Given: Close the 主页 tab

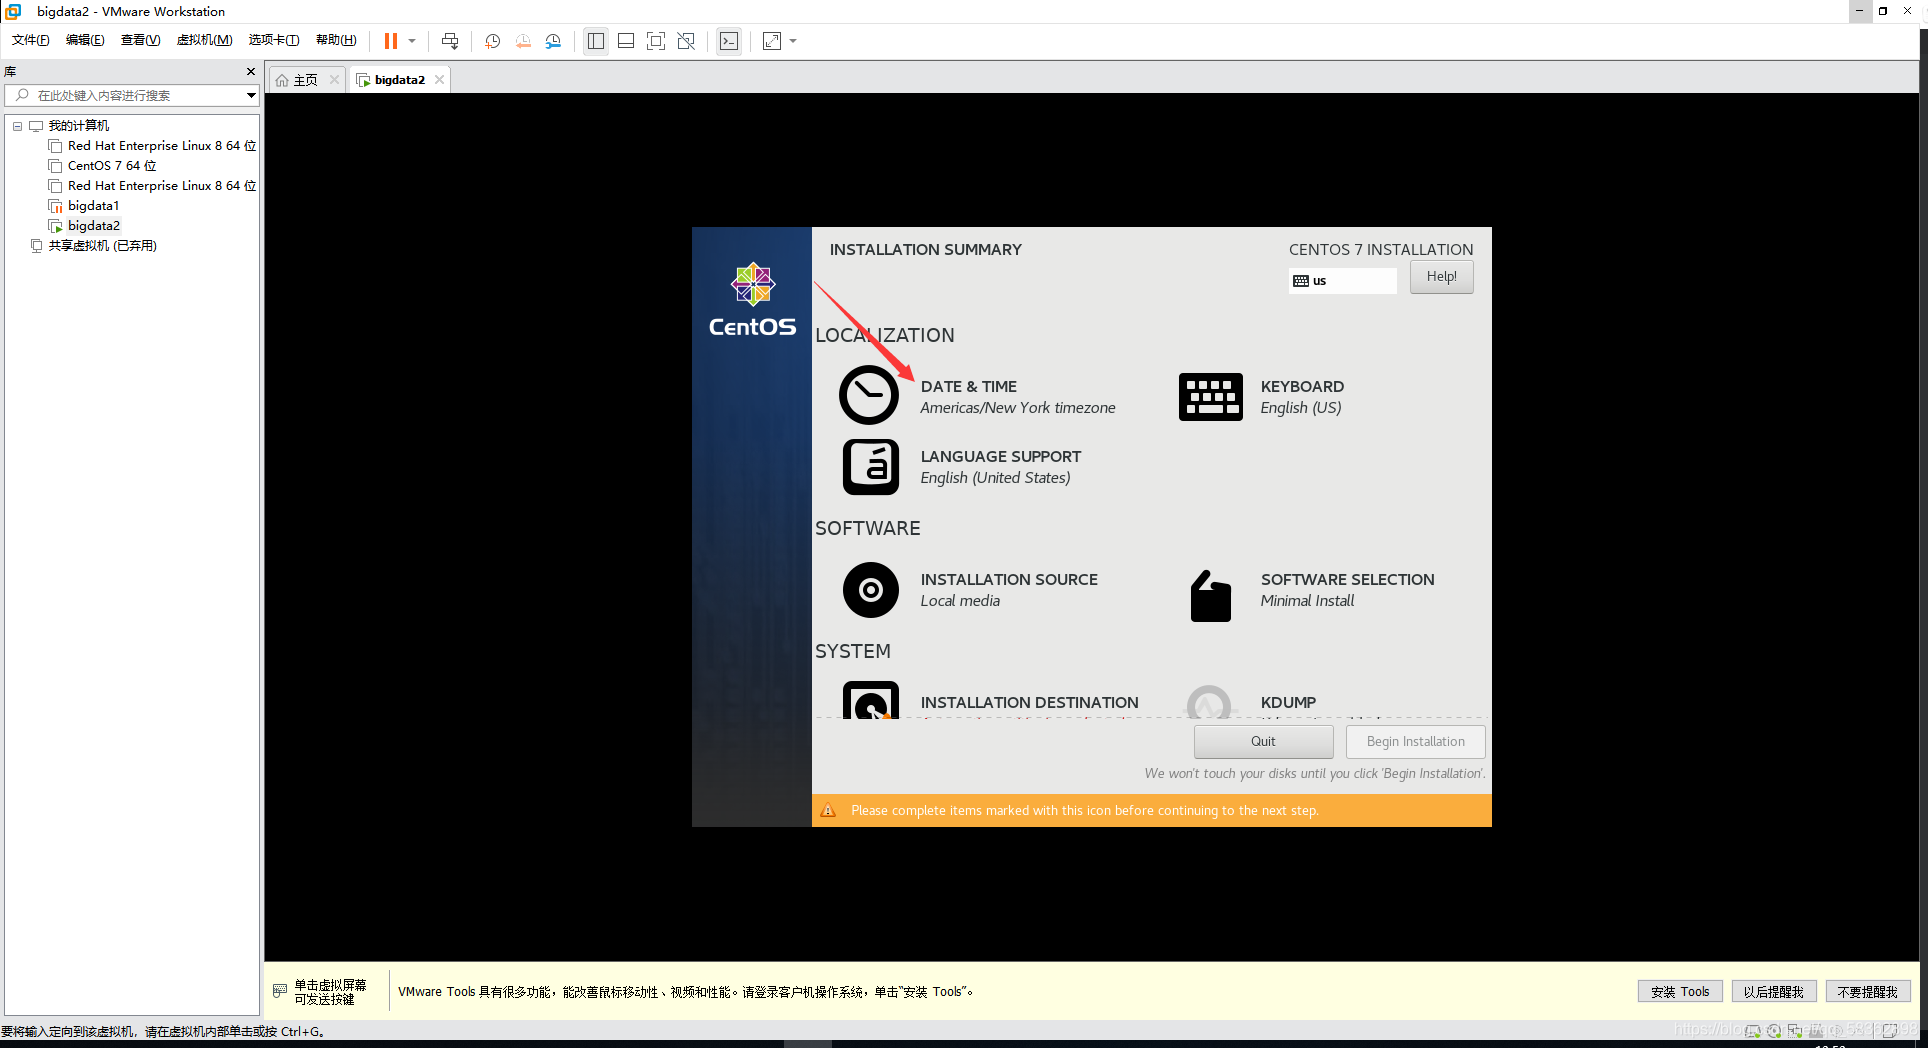Looking at the screenshot, I should [x=334, y=80].
